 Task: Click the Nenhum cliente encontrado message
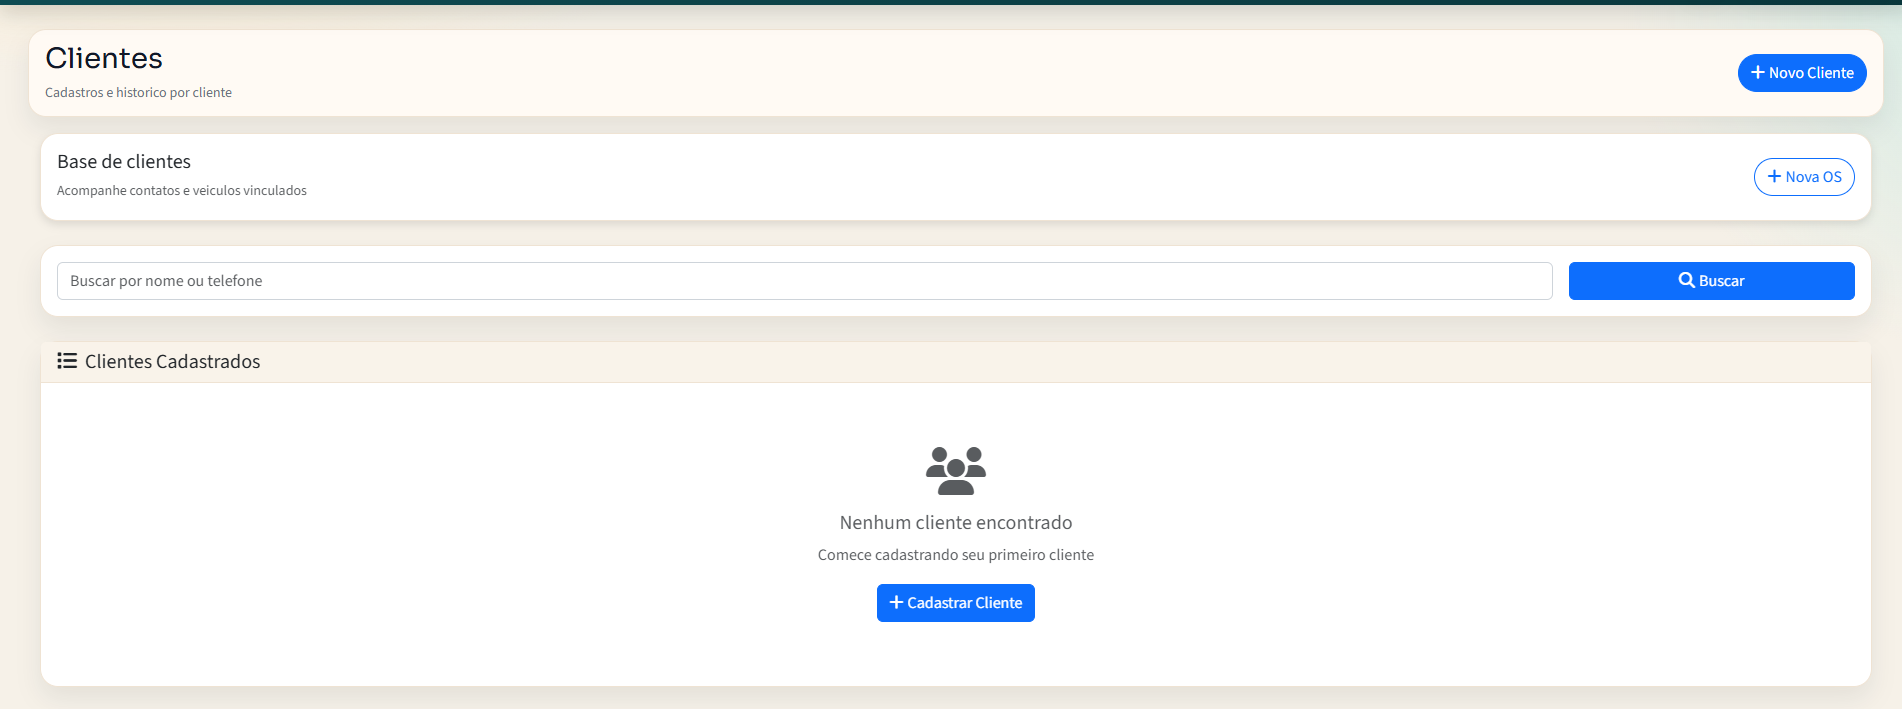(956, 523)
